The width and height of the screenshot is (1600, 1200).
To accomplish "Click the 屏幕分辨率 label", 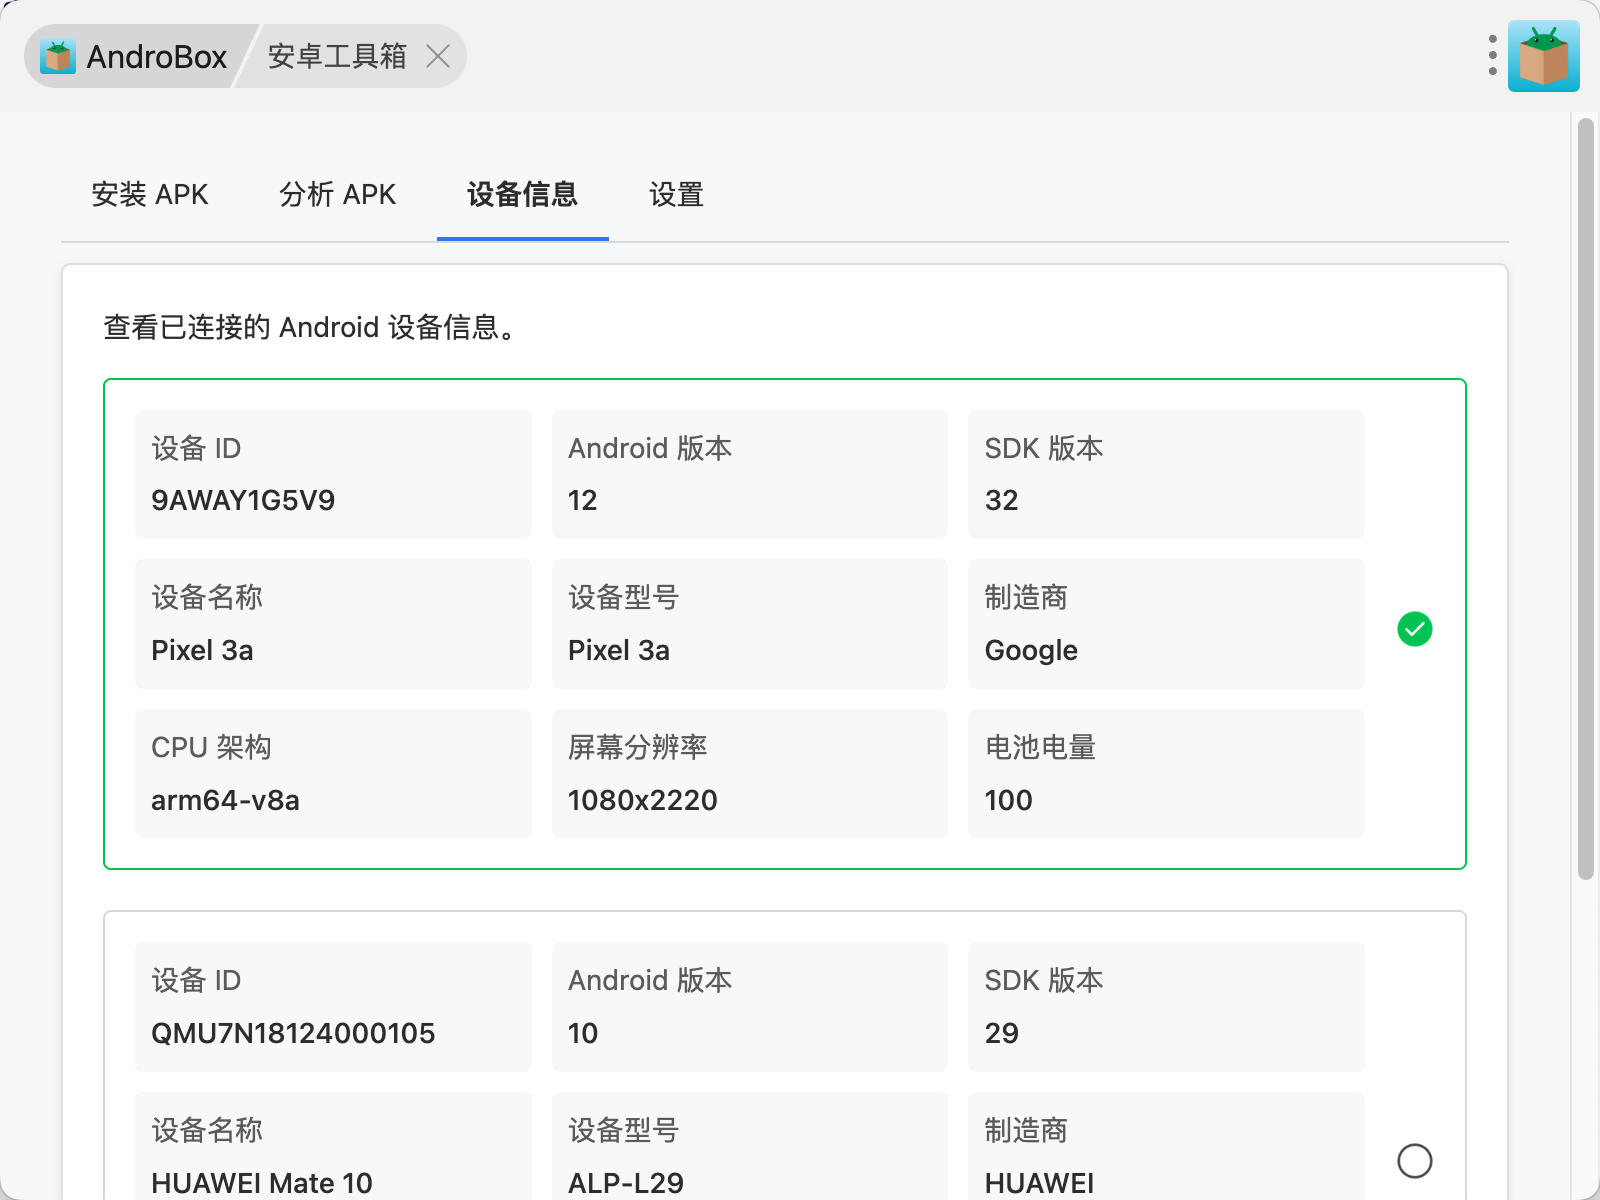I will pyautogui.click(x=638, y=747).
